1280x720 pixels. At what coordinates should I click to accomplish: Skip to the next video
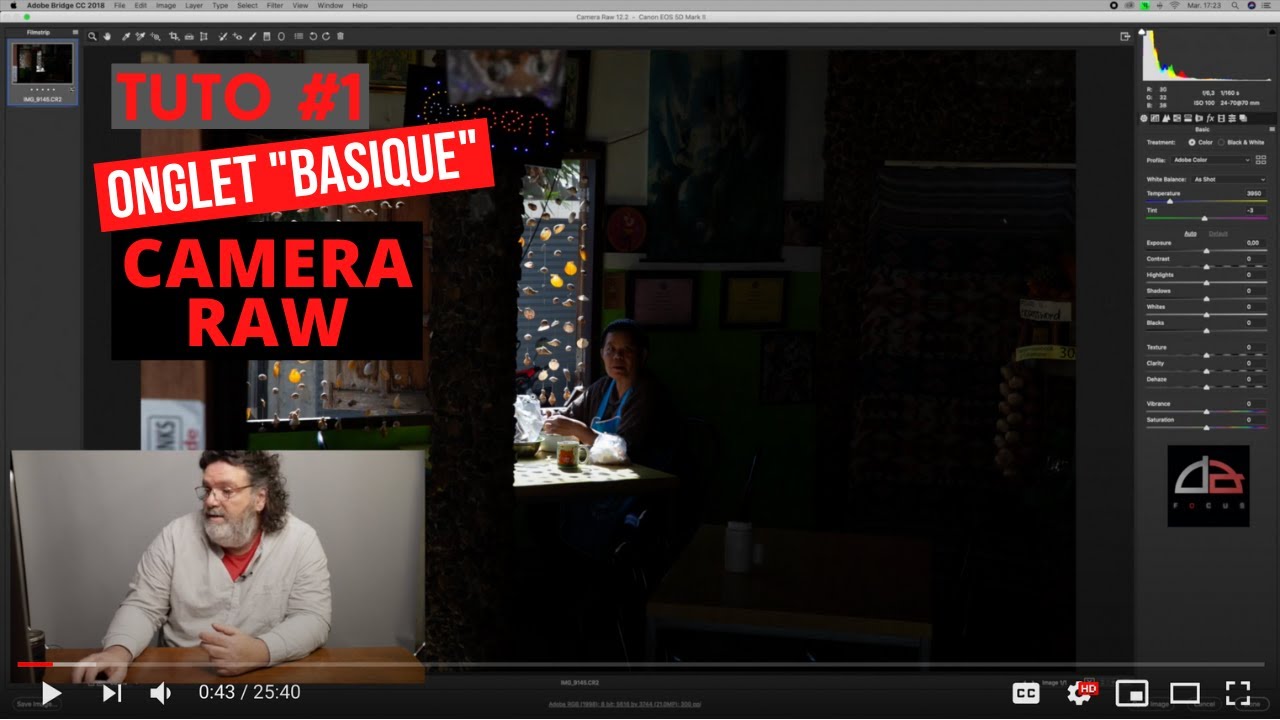pos(111,692)
